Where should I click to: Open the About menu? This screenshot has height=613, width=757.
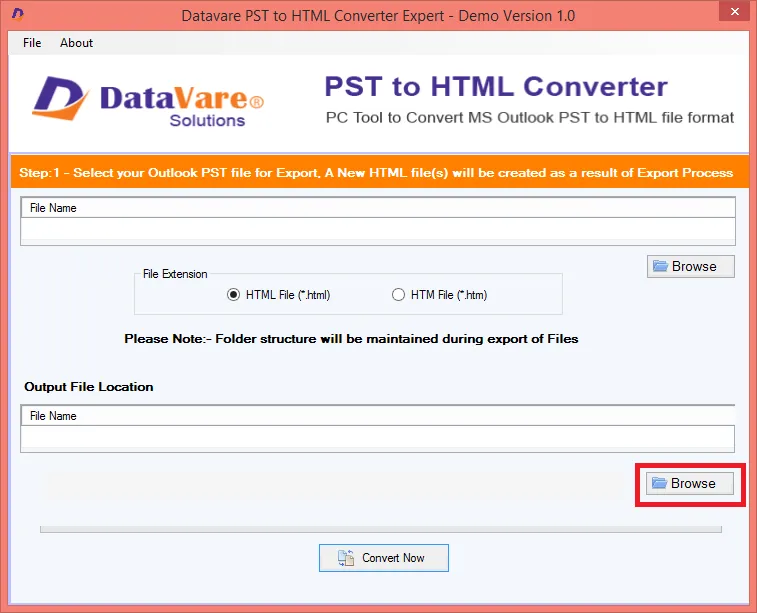(x=76, y=43)
